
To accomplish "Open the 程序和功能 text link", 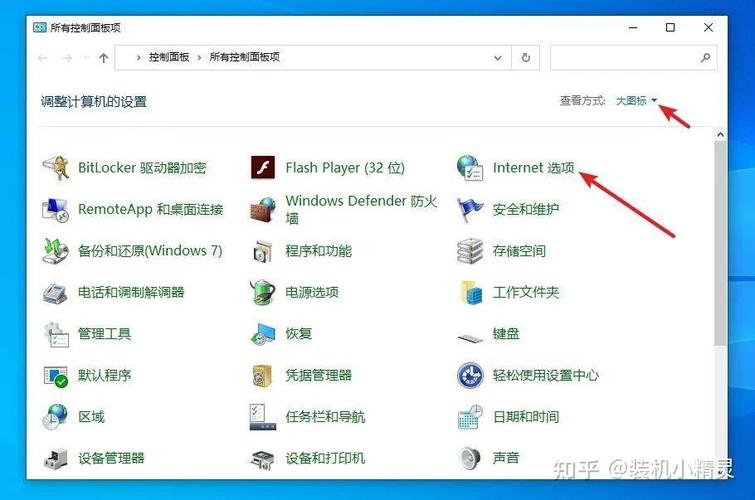I will [x=318, y=251].
